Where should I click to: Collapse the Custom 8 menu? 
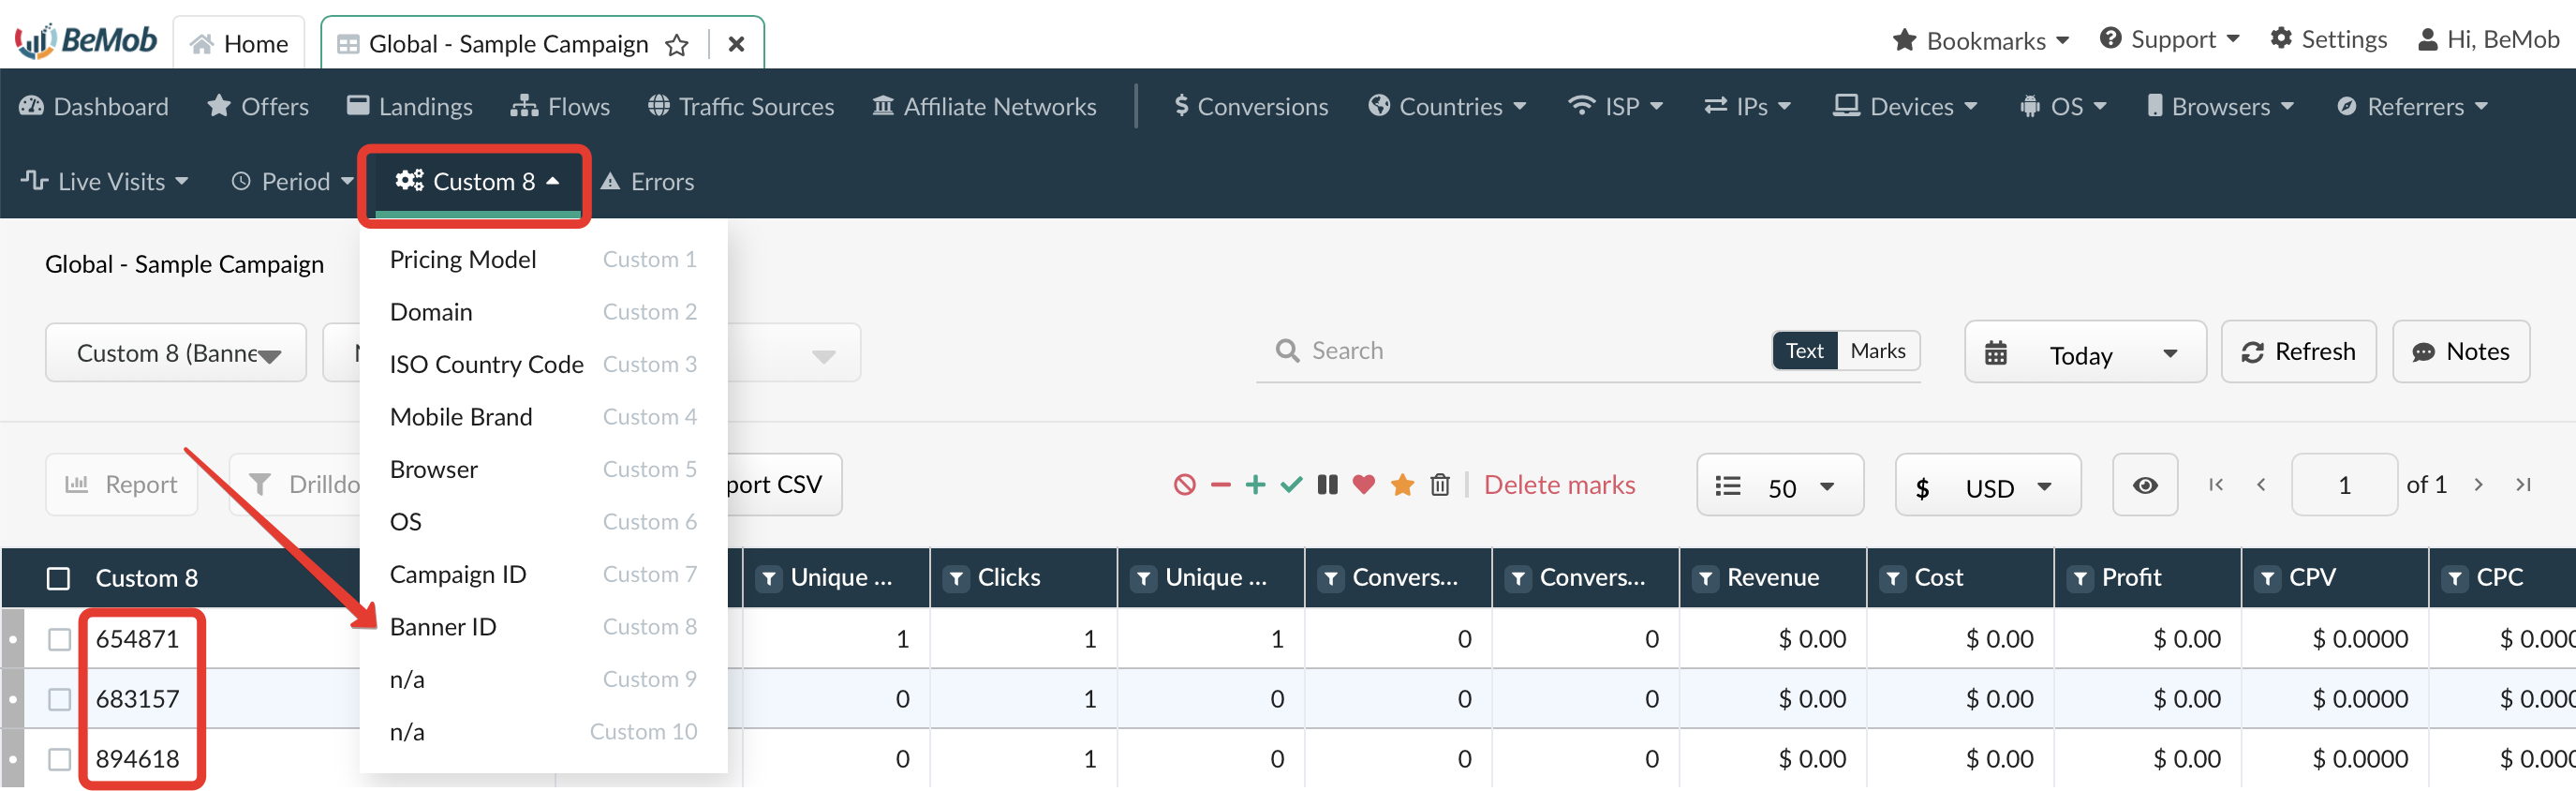click(x=476, y=182)
